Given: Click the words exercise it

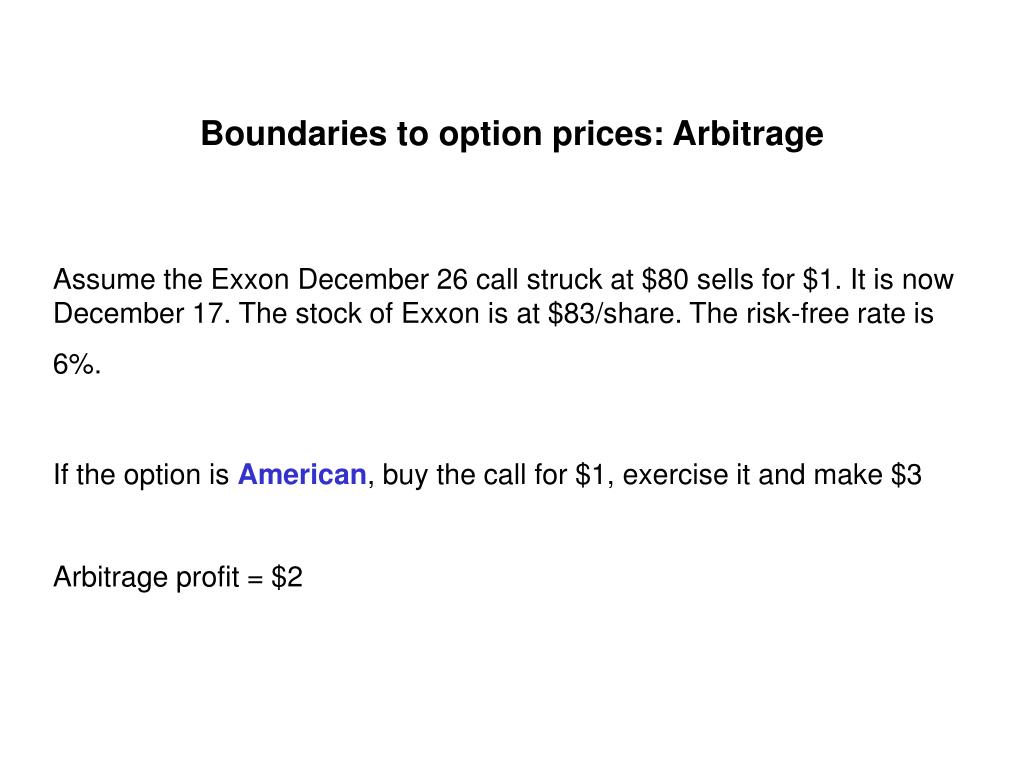Looking at the screenshot, I should pos(686,475).
